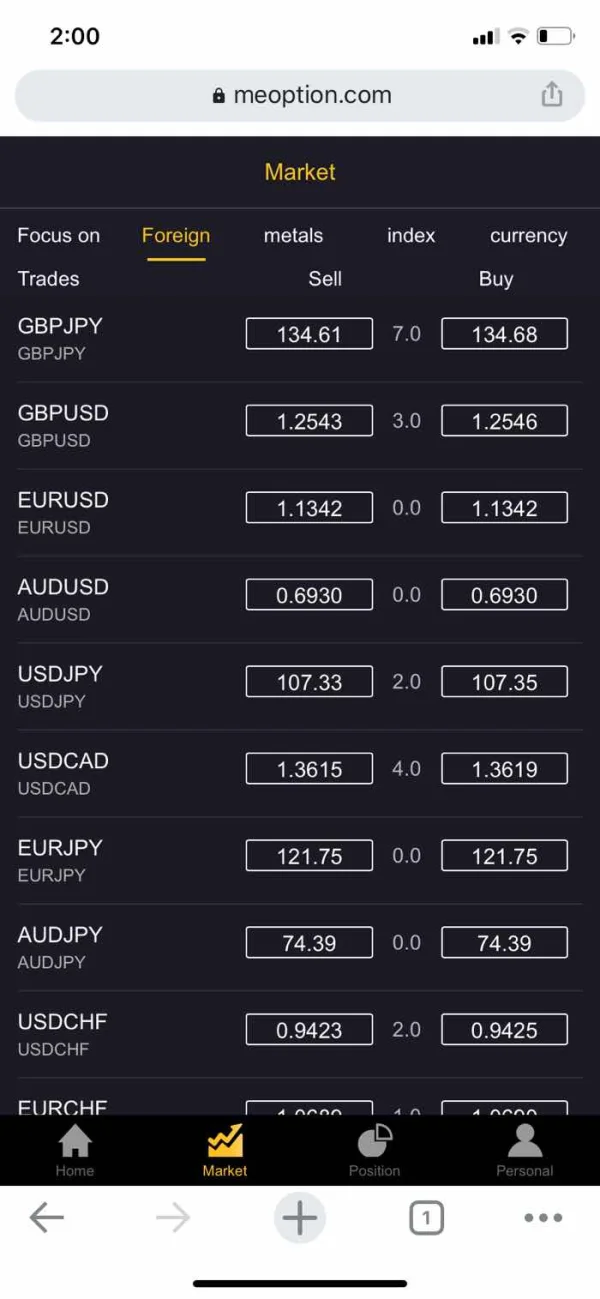600x1299 pixels.
Task: Open the Personal profile icon
Action: click(x=524, y=1148)
